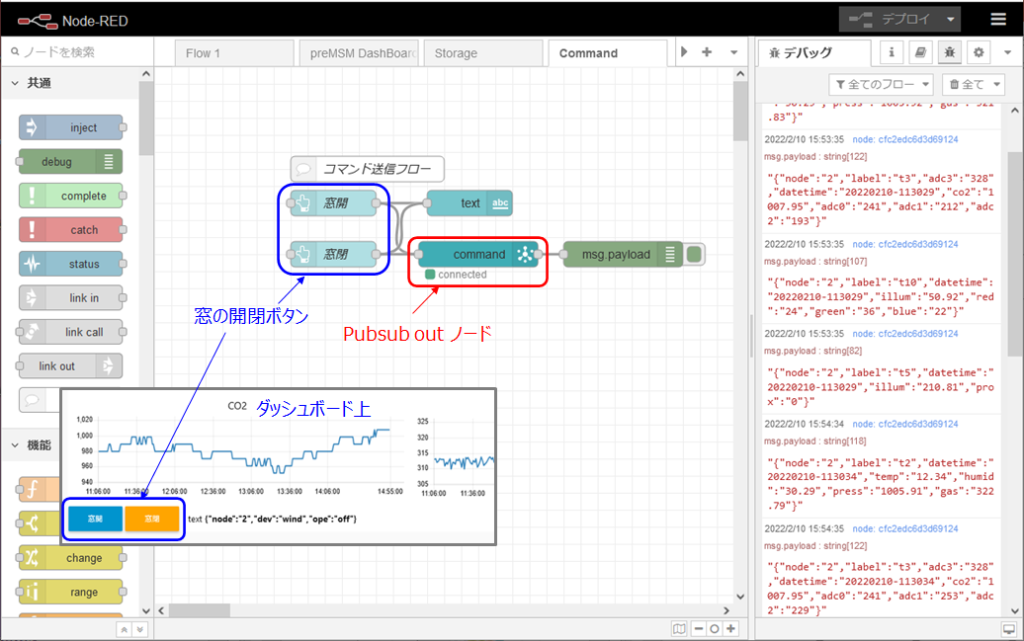1024x641 pixels.
Task: Select the command Pubsub out node
Action: pyautogui.click(x=477, y=255)
